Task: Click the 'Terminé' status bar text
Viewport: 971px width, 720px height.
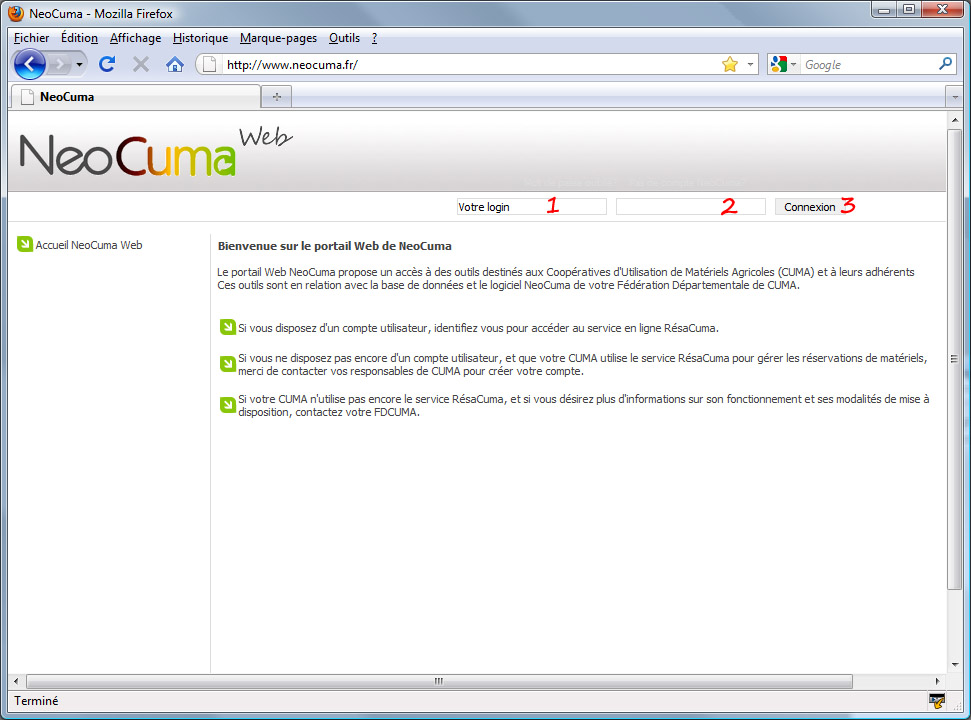Action: [x=37, y=701]
